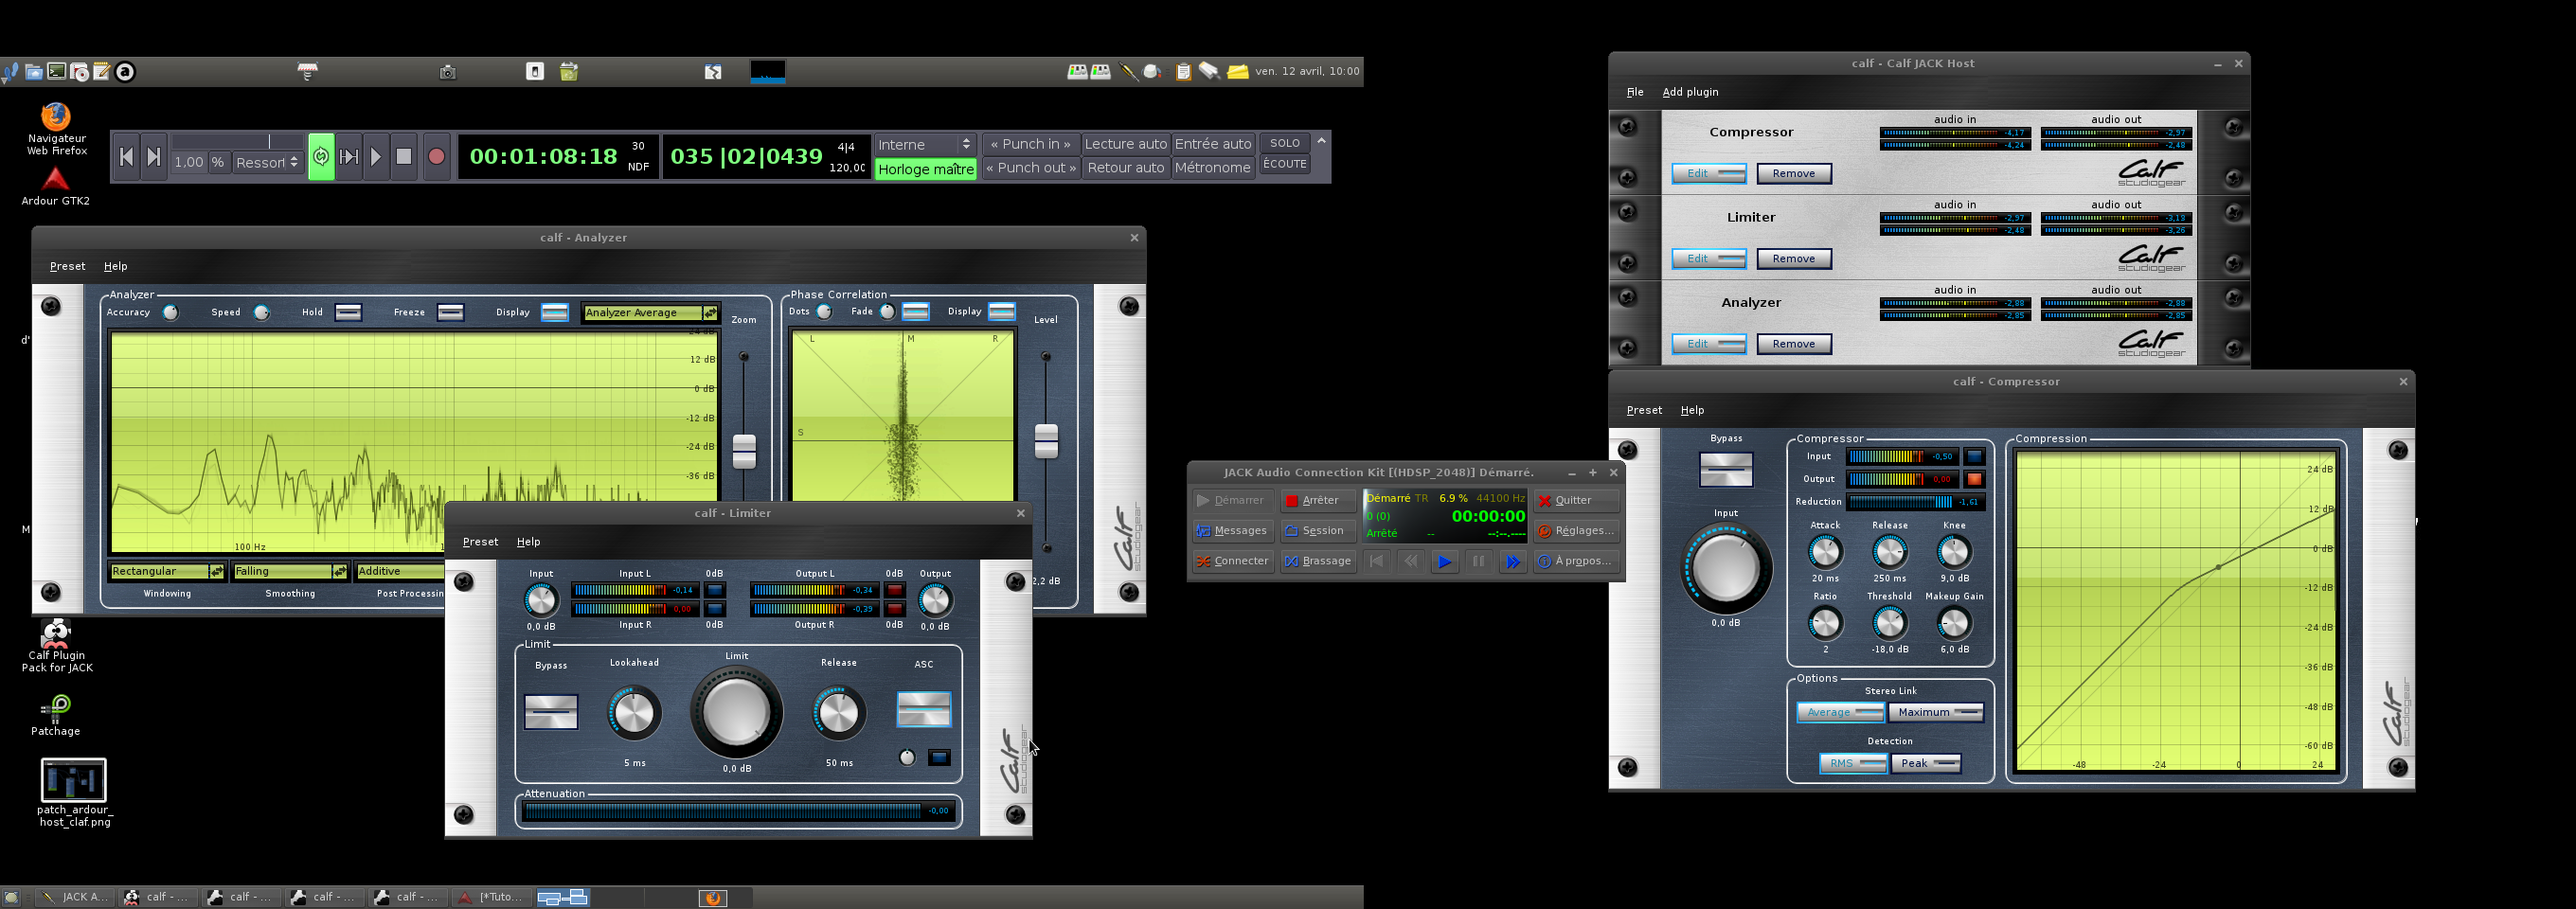The image size is (2576, 909).
Task: Click the Attack knob in Compressor
Action: point(1825,551)
